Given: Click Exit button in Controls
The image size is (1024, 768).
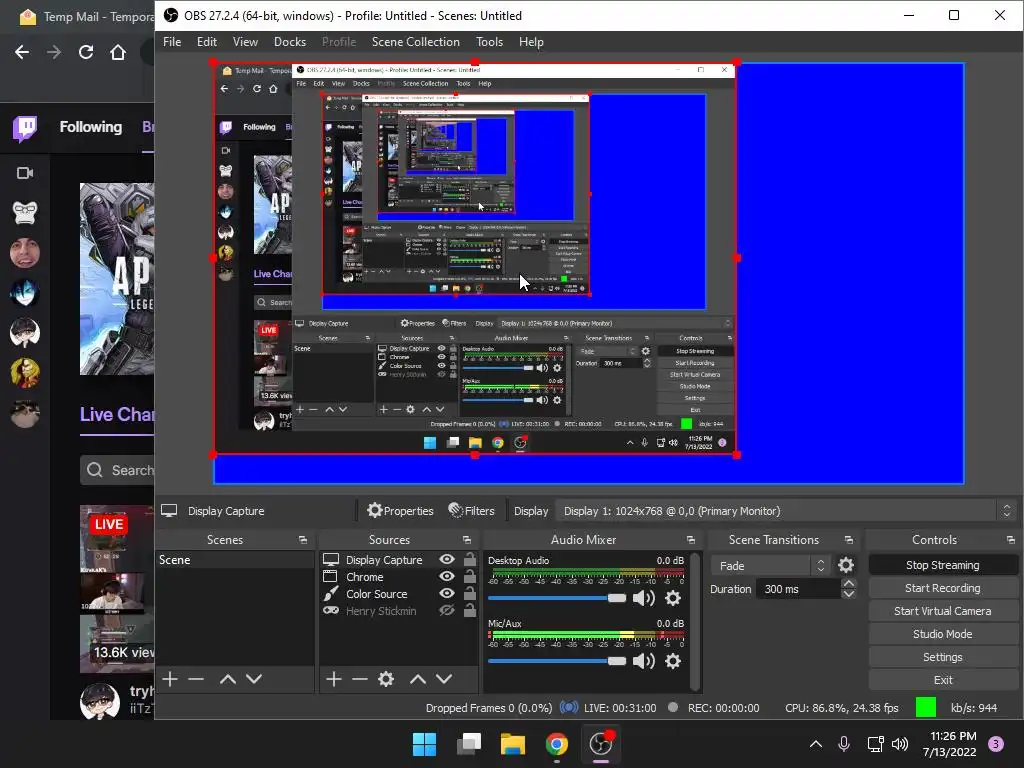Looking at the screenshot, I should click(942, 679).
